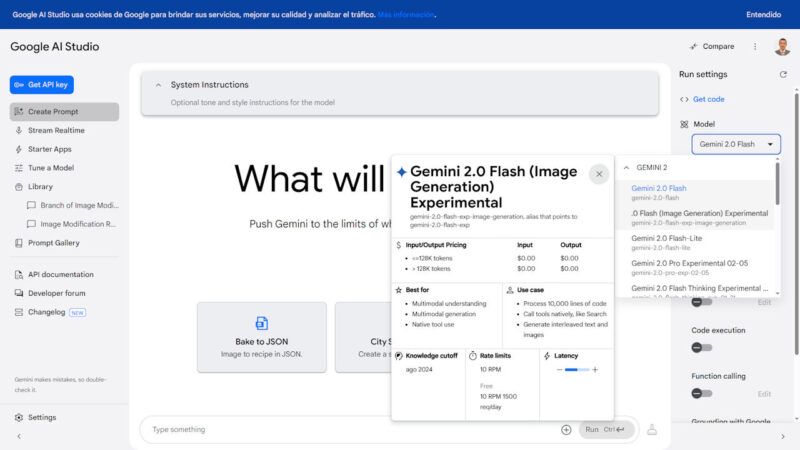Click the Get code brackets icon
Image resolution: width=800 pixels, height=450 pixels.
[x=684, y=99]
